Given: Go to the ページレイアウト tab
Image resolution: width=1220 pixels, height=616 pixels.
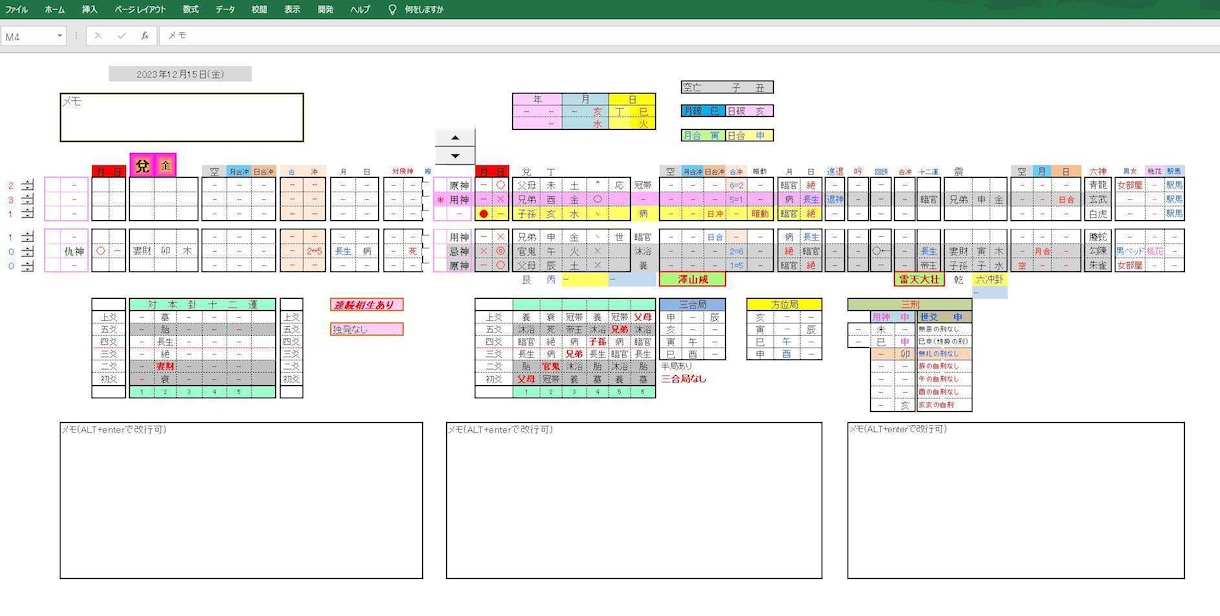Looking at the screenshot, I should (x=140, y=9).
